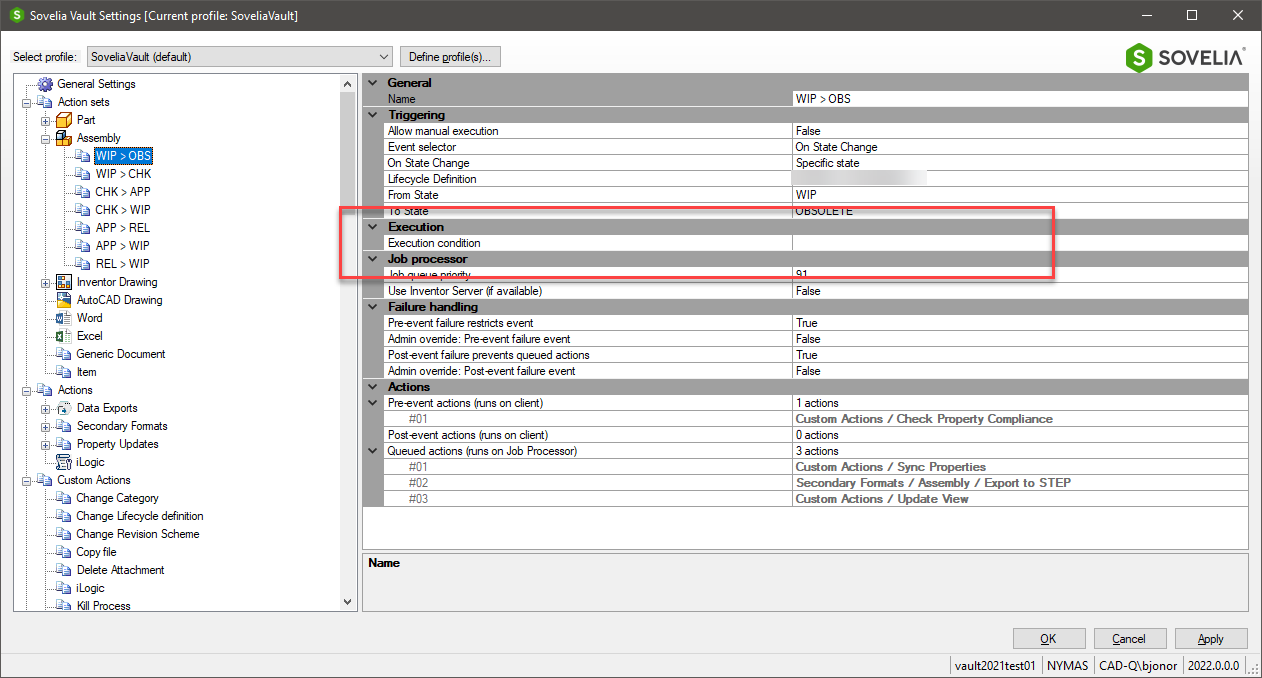Click vault2021test01 in the status bar

tap(995, 666)
